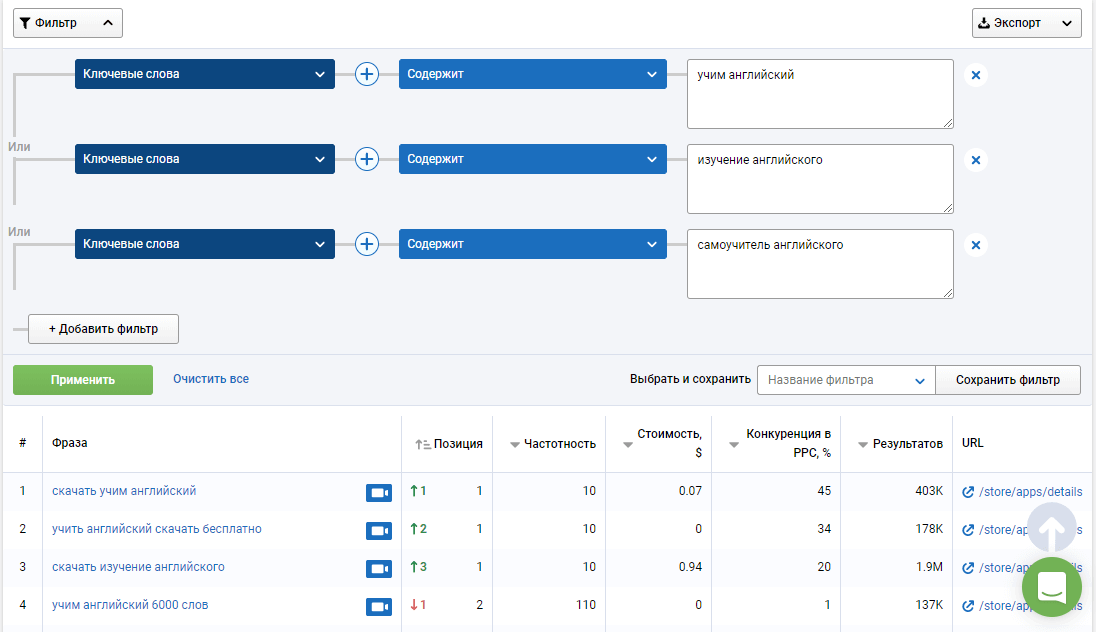
Task: Open external link icon in row 2 URL
Action: [968, 530]
